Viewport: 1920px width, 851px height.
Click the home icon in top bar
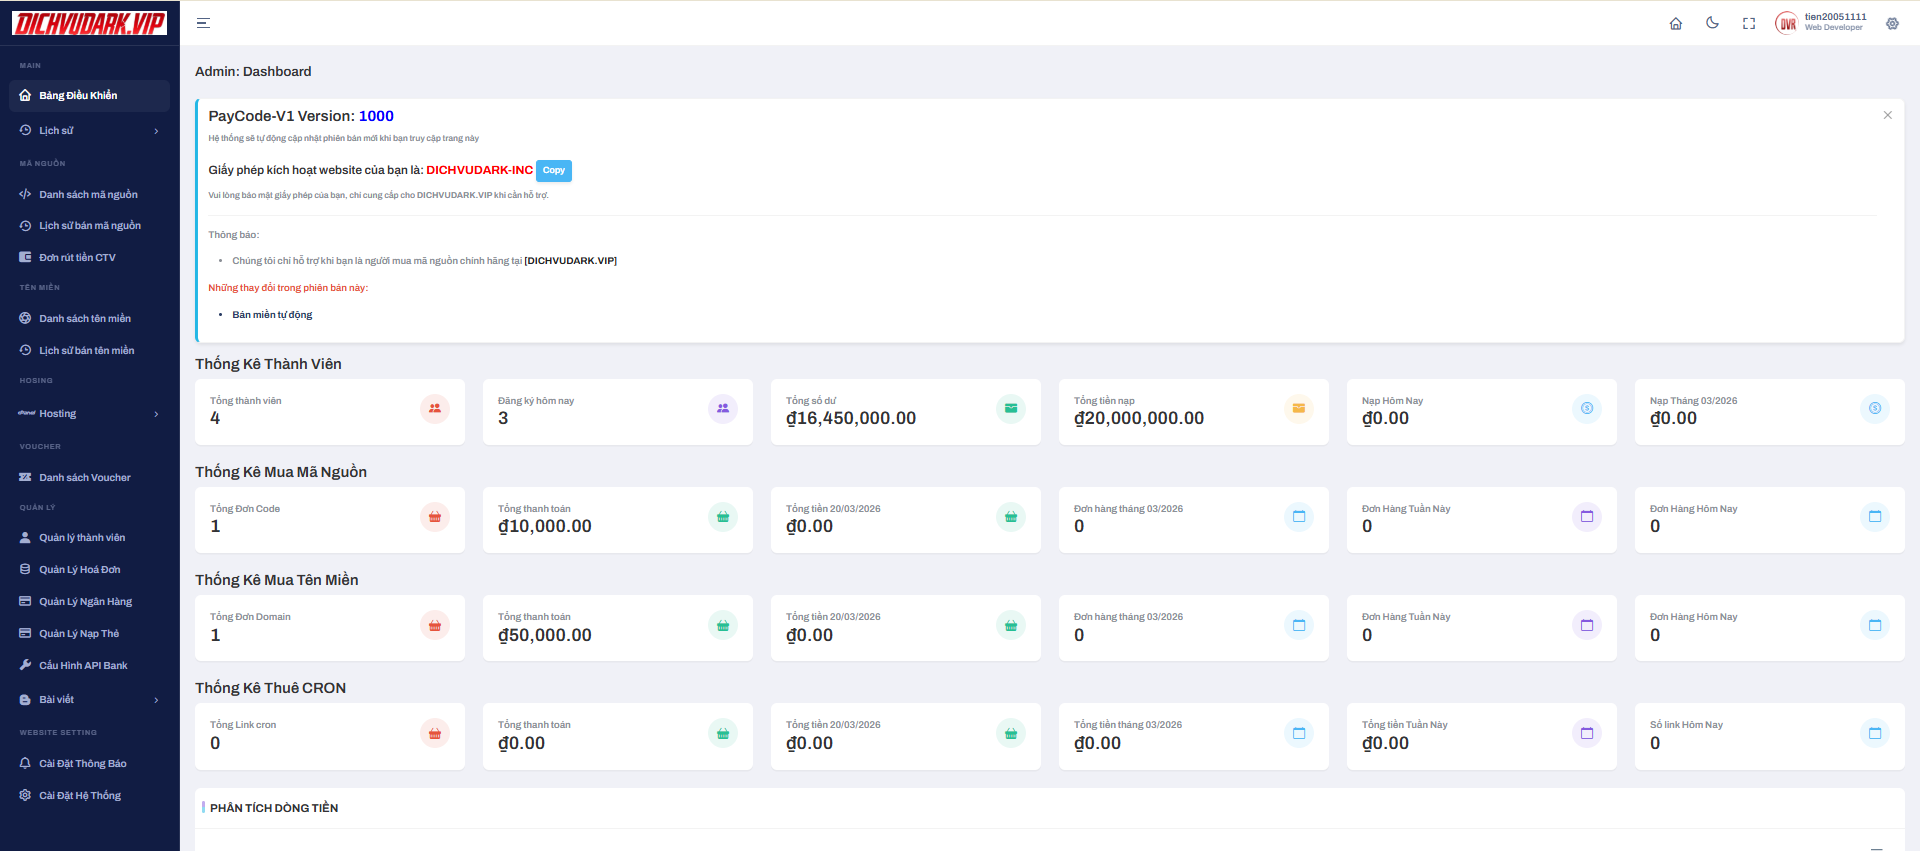click(1676, 23)
